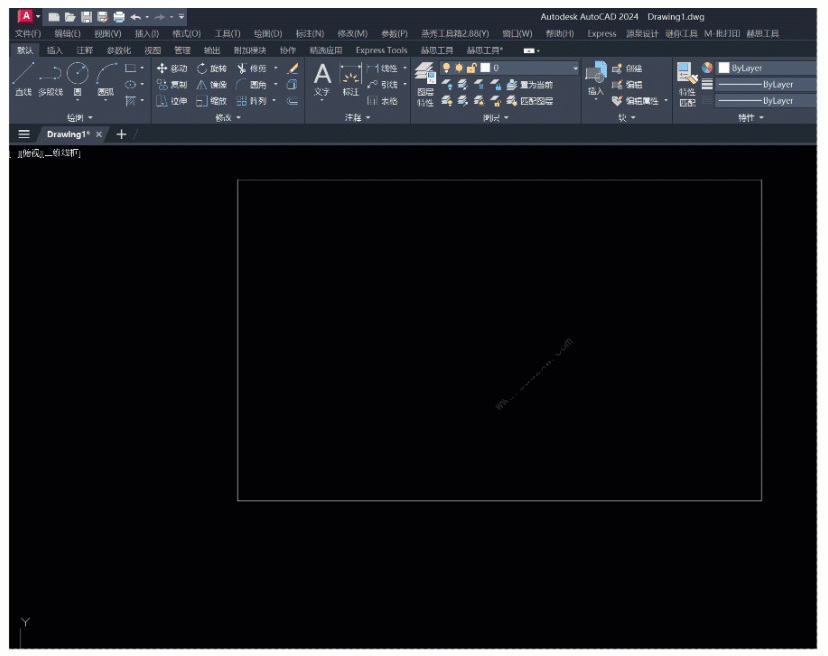Toggle the layer lock padlock icon
This screenshot has height=656, width=828.
(471, 68)
